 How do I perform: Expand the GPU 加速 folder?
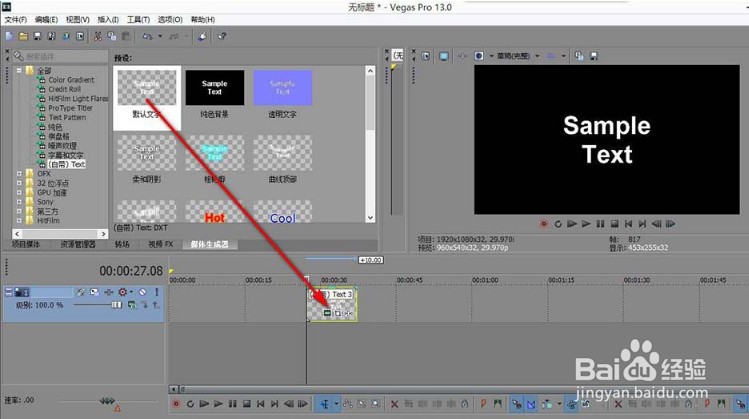(19, 193)
